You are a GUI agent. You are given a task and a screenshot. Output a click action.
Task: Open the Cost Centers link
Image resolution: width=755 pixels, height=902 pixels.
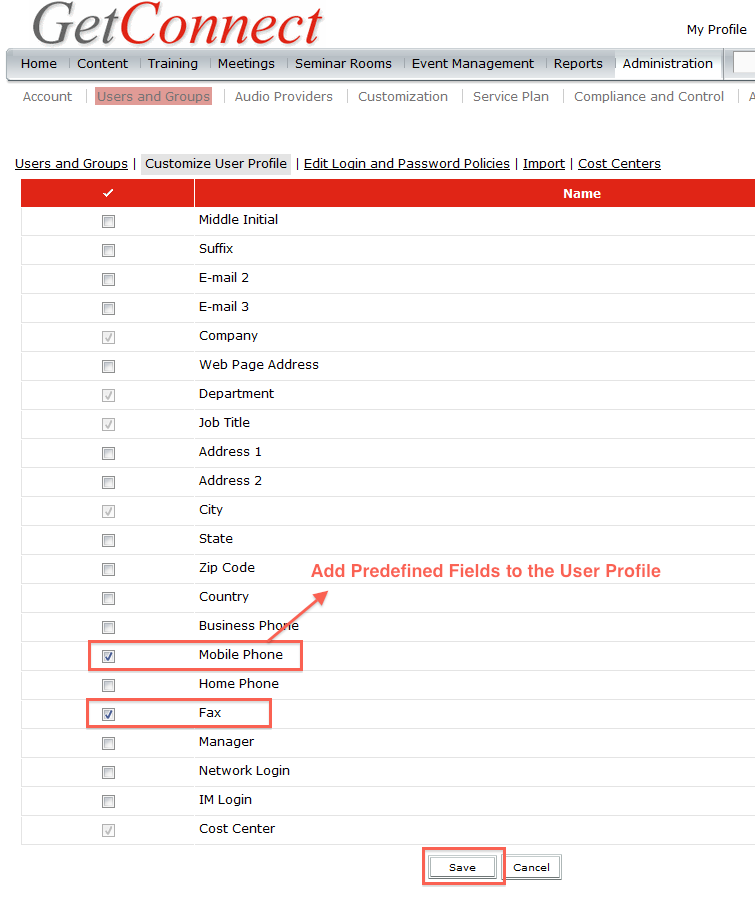619,163
